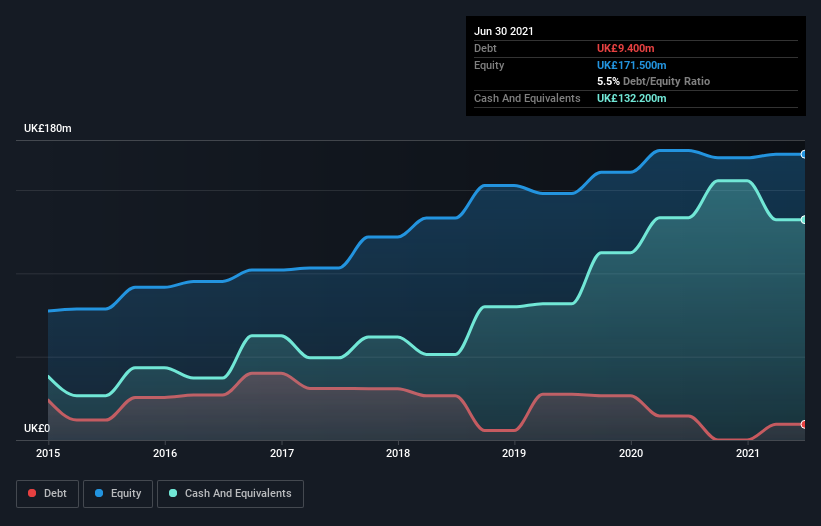Toggle the Equity series legend button
Viewport: 821px width, 526px height.
pyautogui.click(x=118, y=494)
